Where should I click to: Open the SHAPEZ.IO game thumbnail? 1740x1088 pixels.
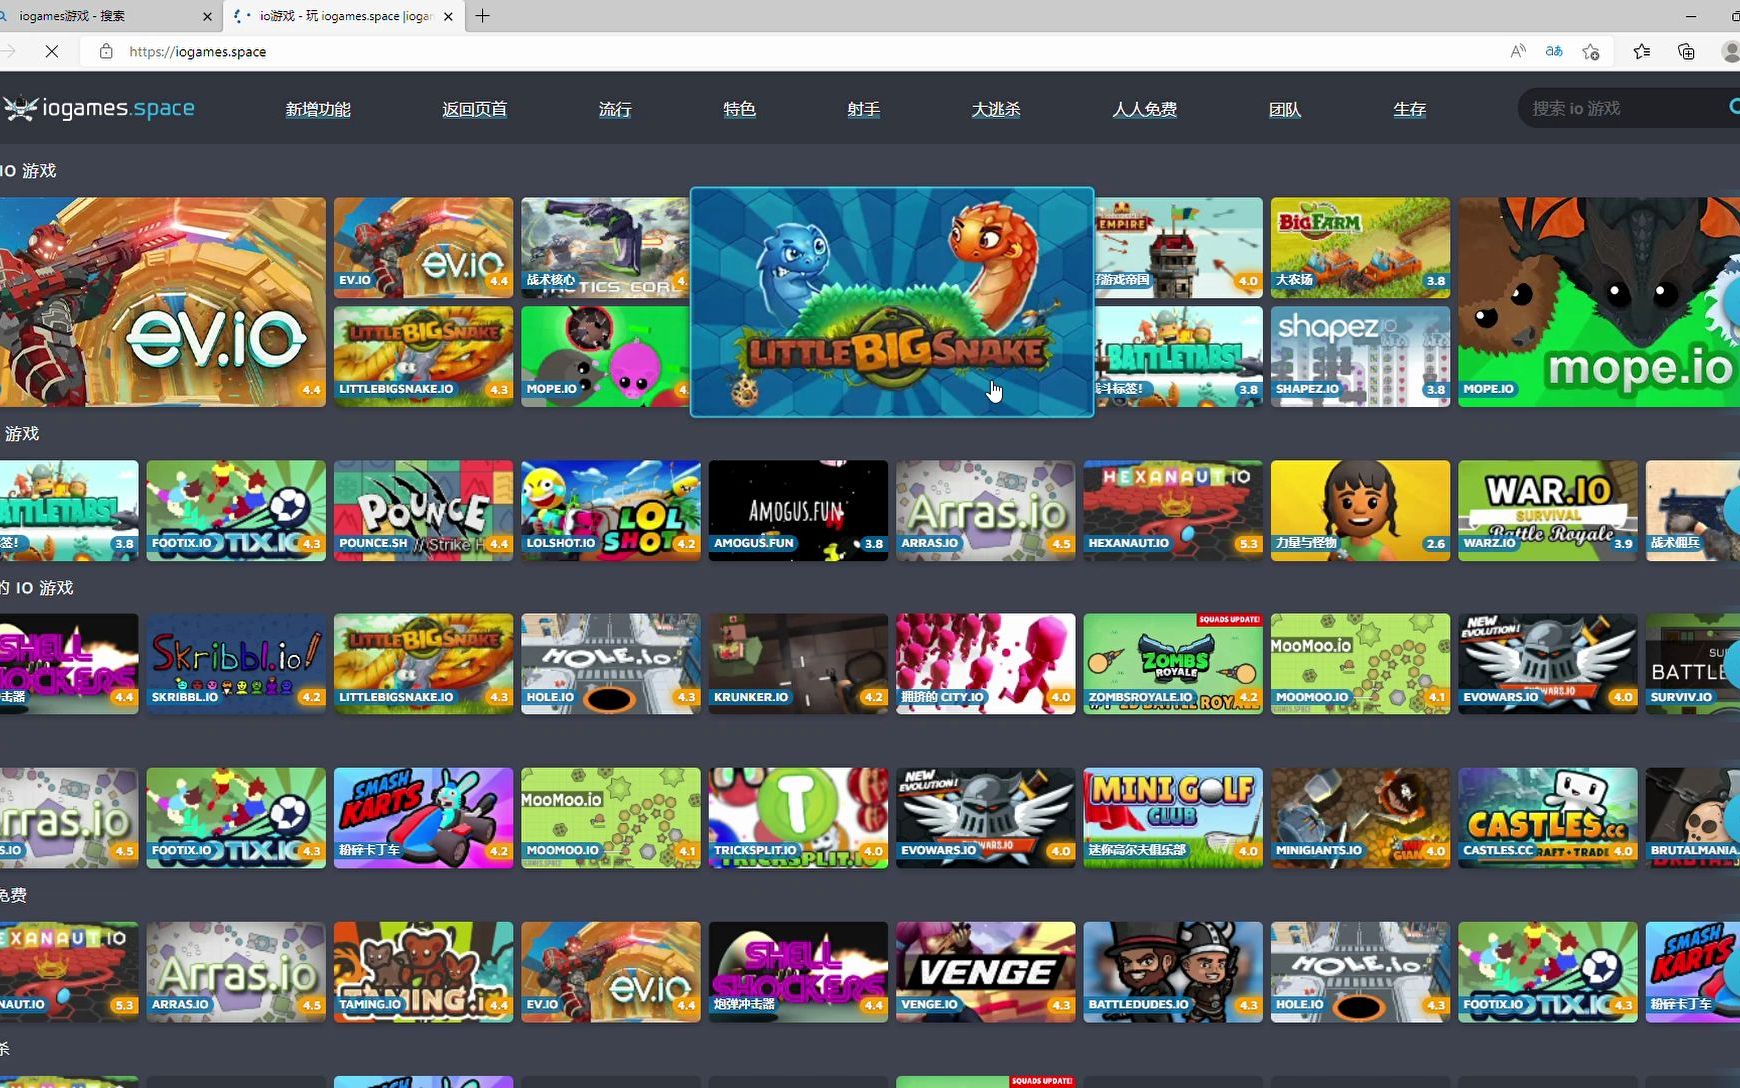[1360, 356]
